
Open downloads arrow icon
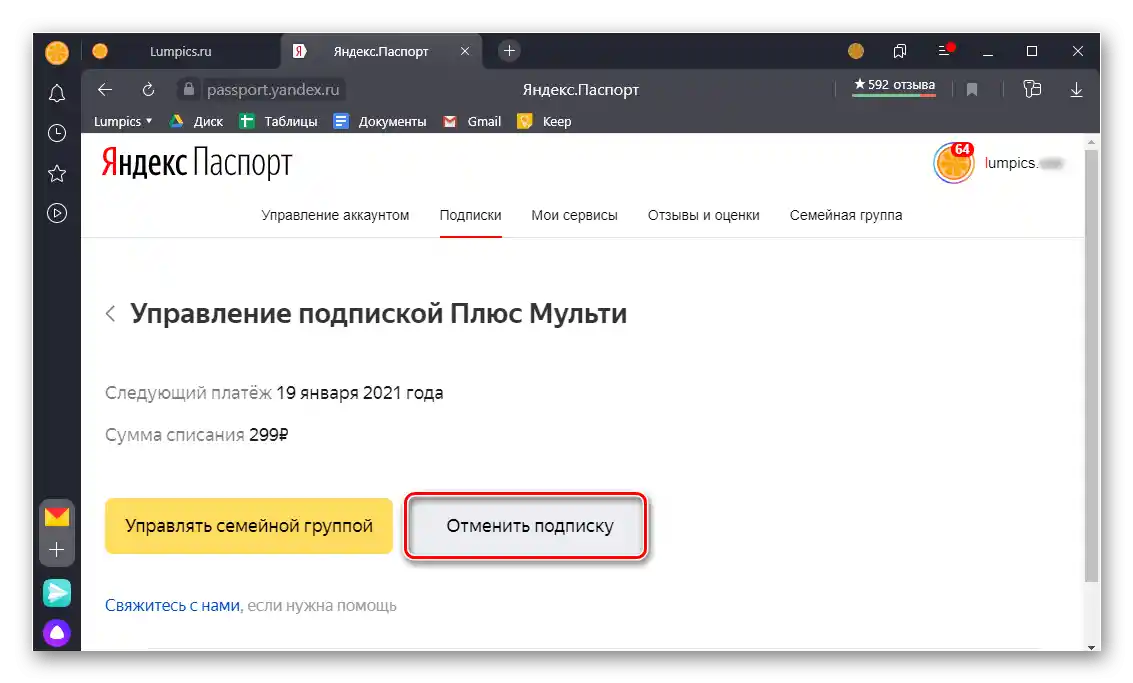tap(1077, 90)
